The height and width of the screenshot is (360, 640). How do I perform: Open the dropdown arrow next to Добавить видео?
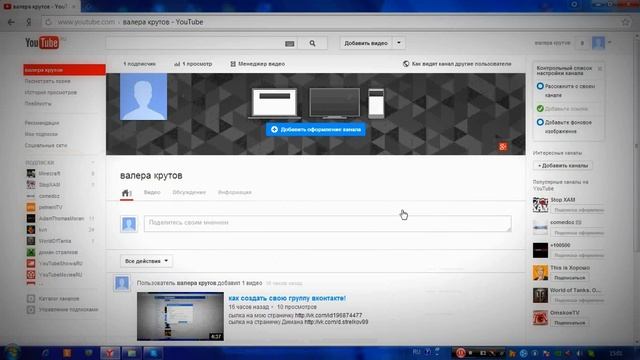[399, 43]
